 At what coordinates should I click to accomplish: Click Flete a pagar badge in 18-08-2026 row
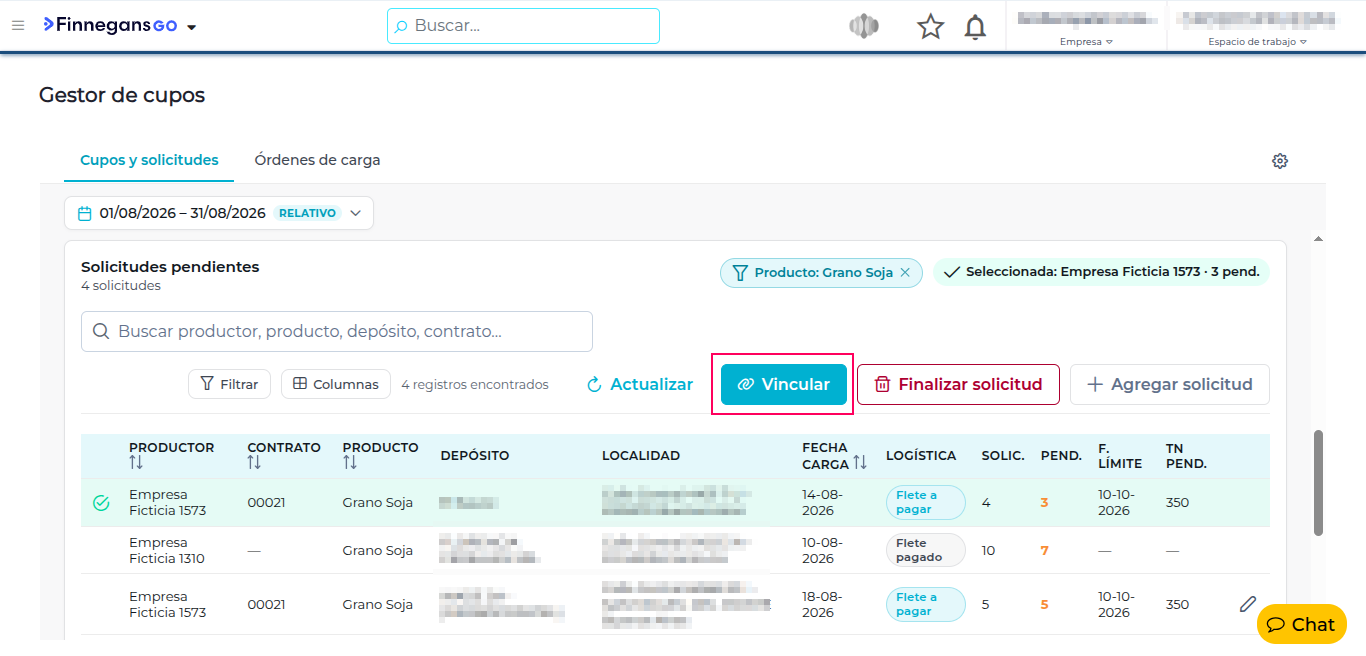pyautogui.click(x=925, y=604)
